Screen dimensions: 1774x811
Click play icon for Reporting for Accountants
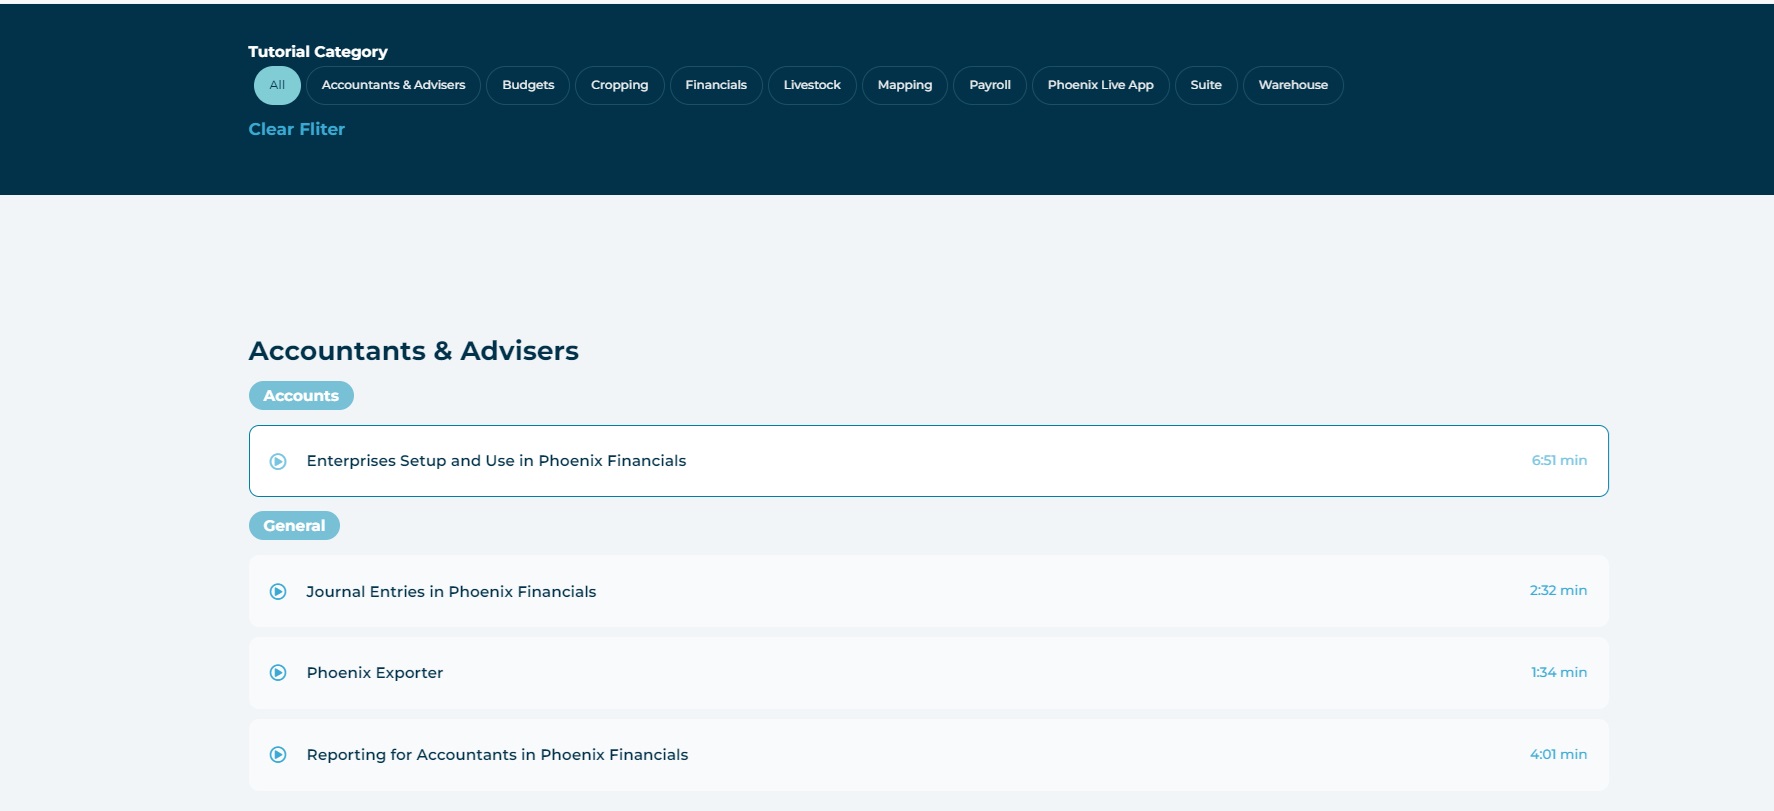point(278,755)
